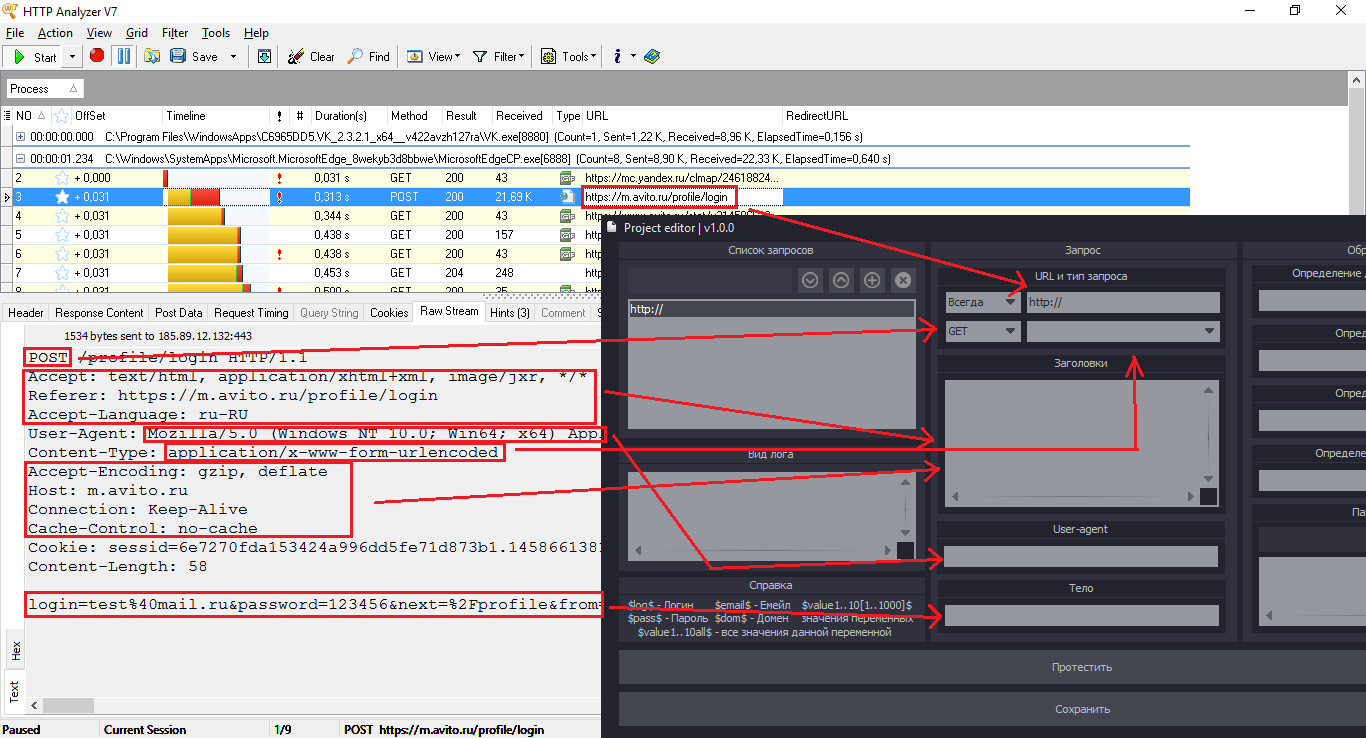Open the Filter menu in menu bar
This screenshot has width=1366, height=738.
tap(175, 33)
